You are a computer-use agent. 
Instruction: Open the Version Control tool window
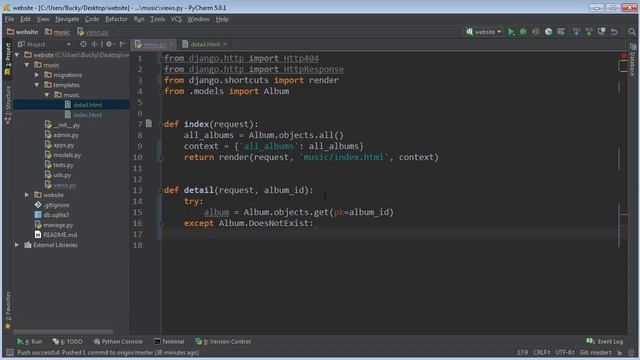(x=223, y=341)
